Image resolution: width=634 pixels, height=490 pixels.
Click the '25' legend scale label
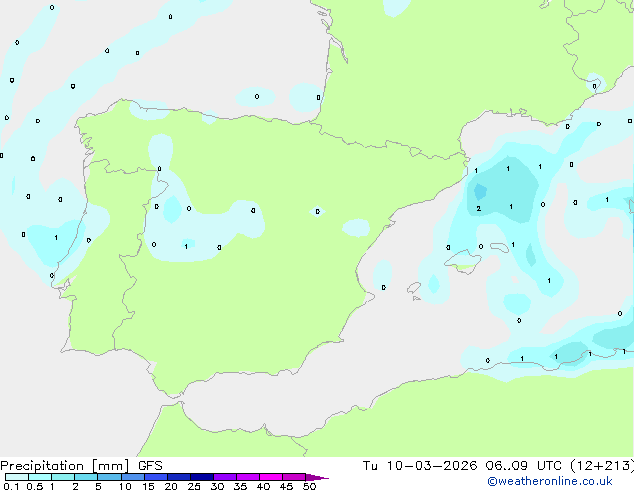click(194, 486)
